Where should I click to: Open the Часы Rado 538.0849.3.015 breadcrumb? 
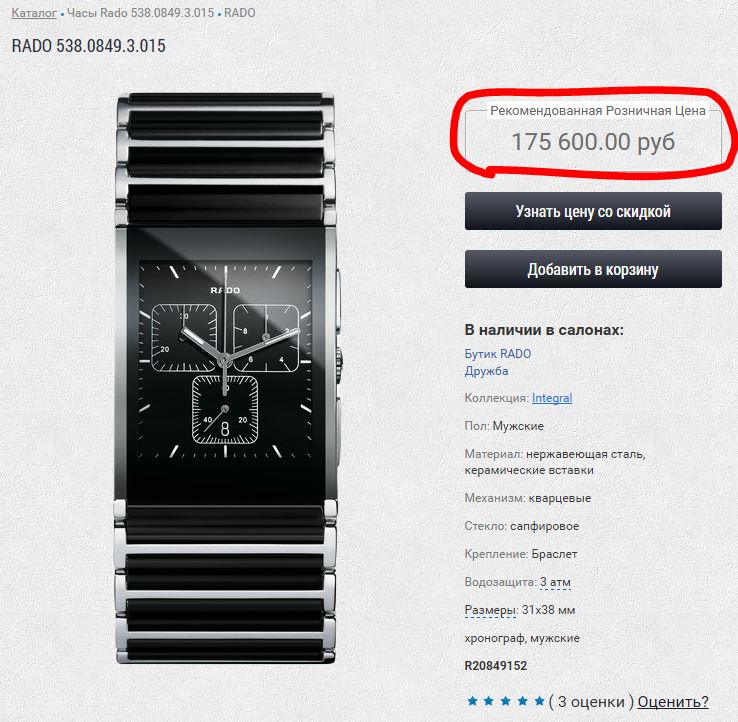[x=140, y=13]
